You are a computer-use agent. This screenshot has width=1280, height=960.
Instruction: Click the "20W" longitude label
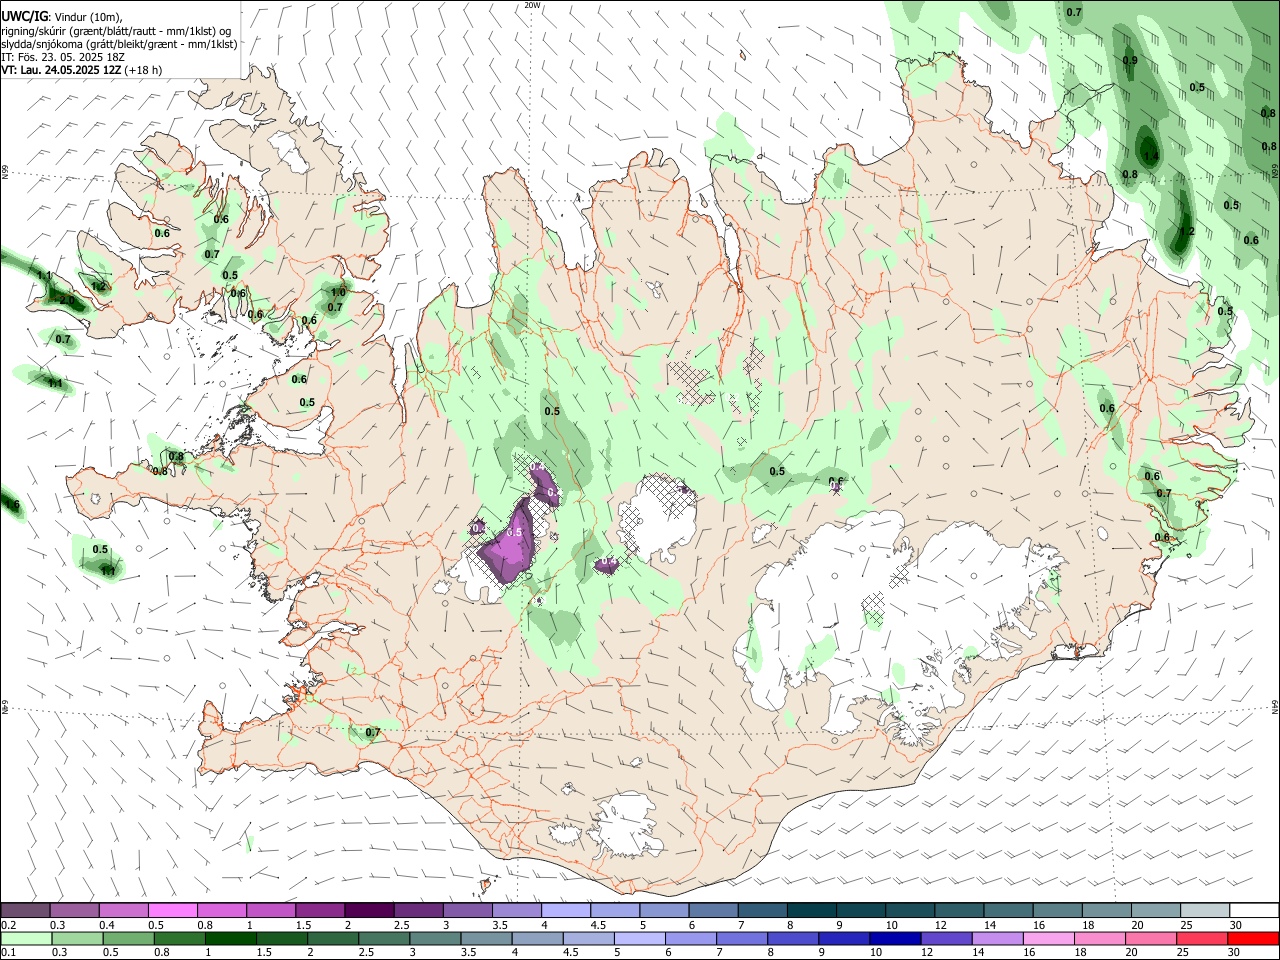pyautogui.click(x=532, y=5)
